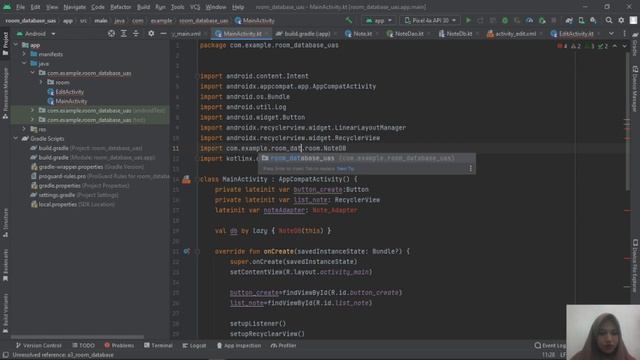Toggle the Build Variants side tab
The height and width of the screenshot is (360, 640).
pos(5,313)
